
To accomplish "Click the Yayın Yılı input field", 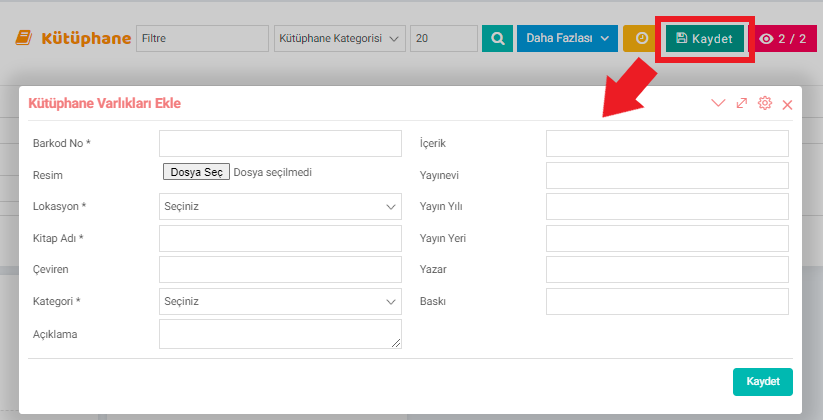I will [667, 206].
